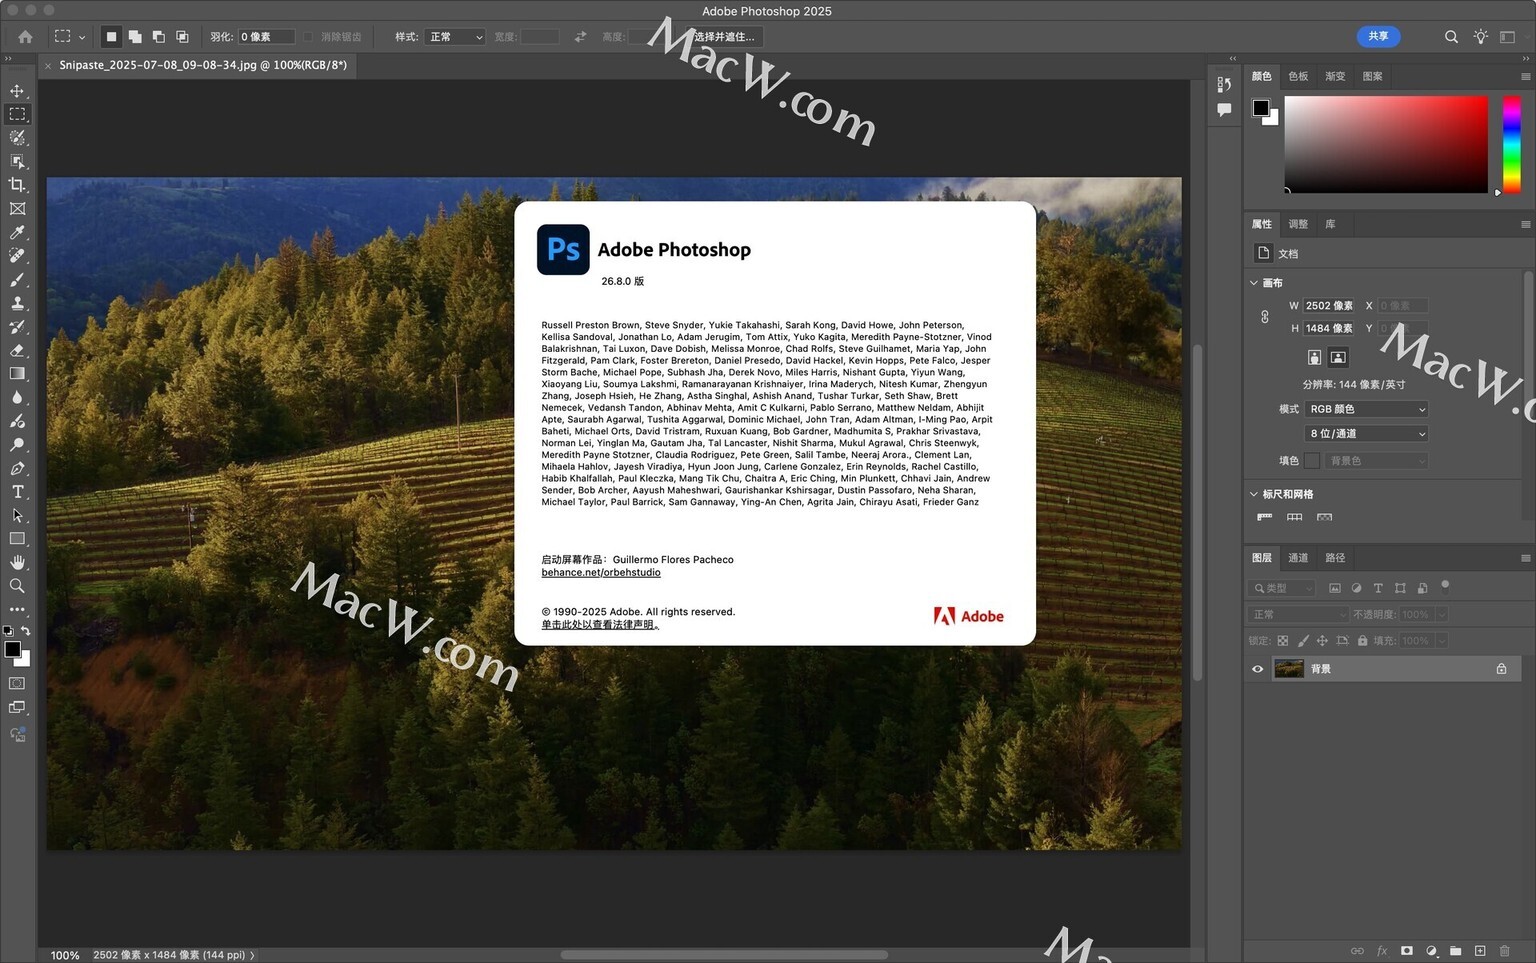Click the Create new layer icon
Image resolution: width=1536 pixels, height=963 pixels.
[x=1480, y=951]
